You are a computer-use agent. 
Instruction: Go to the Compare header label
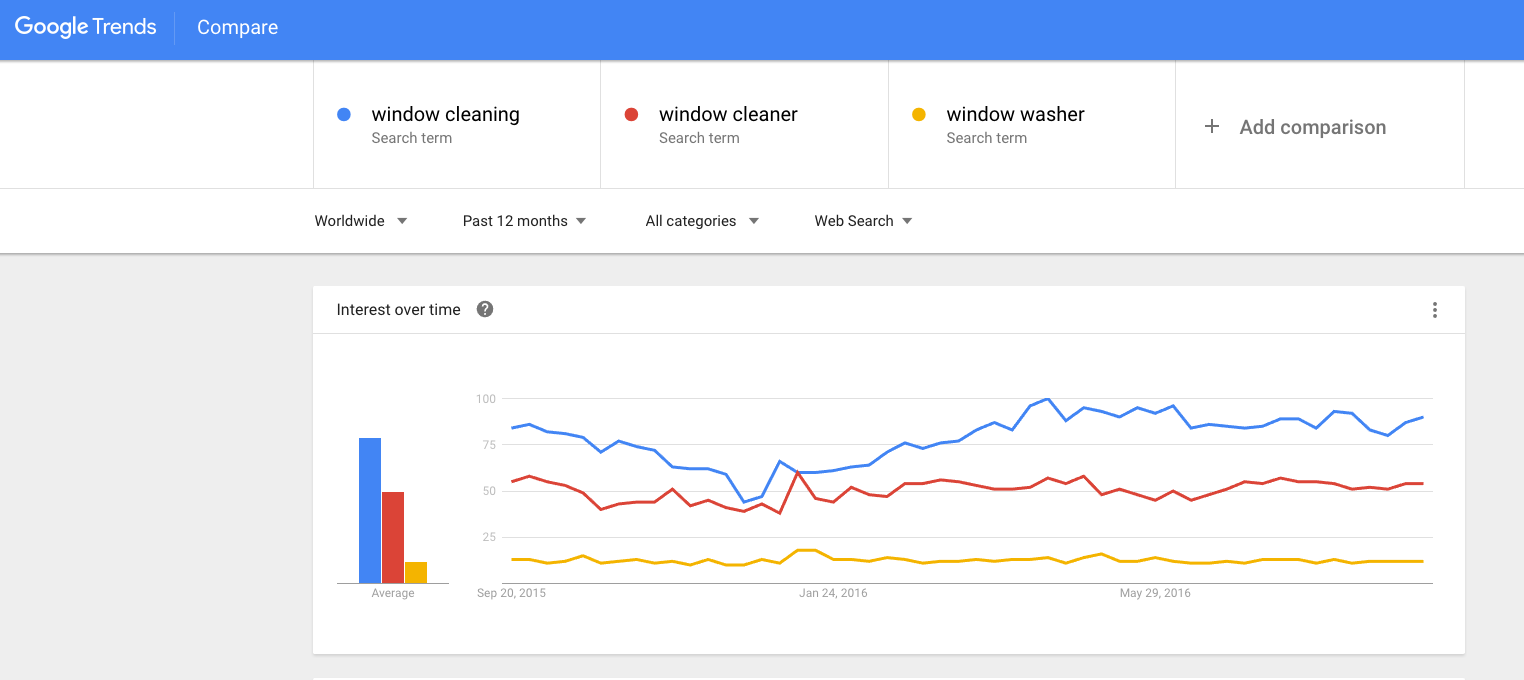click(x=237, y=28)
